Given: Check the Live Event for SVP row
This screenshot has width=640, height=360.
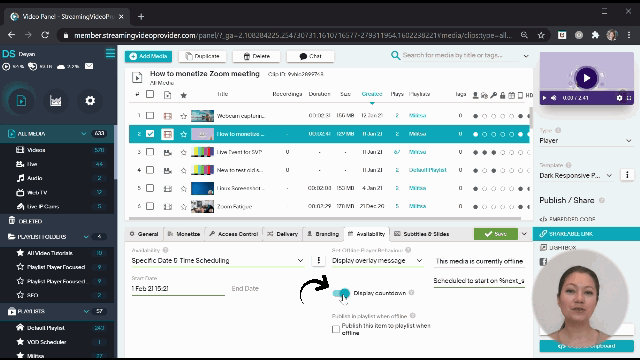Looking at the screenshot, I should [x=150, y=152].
